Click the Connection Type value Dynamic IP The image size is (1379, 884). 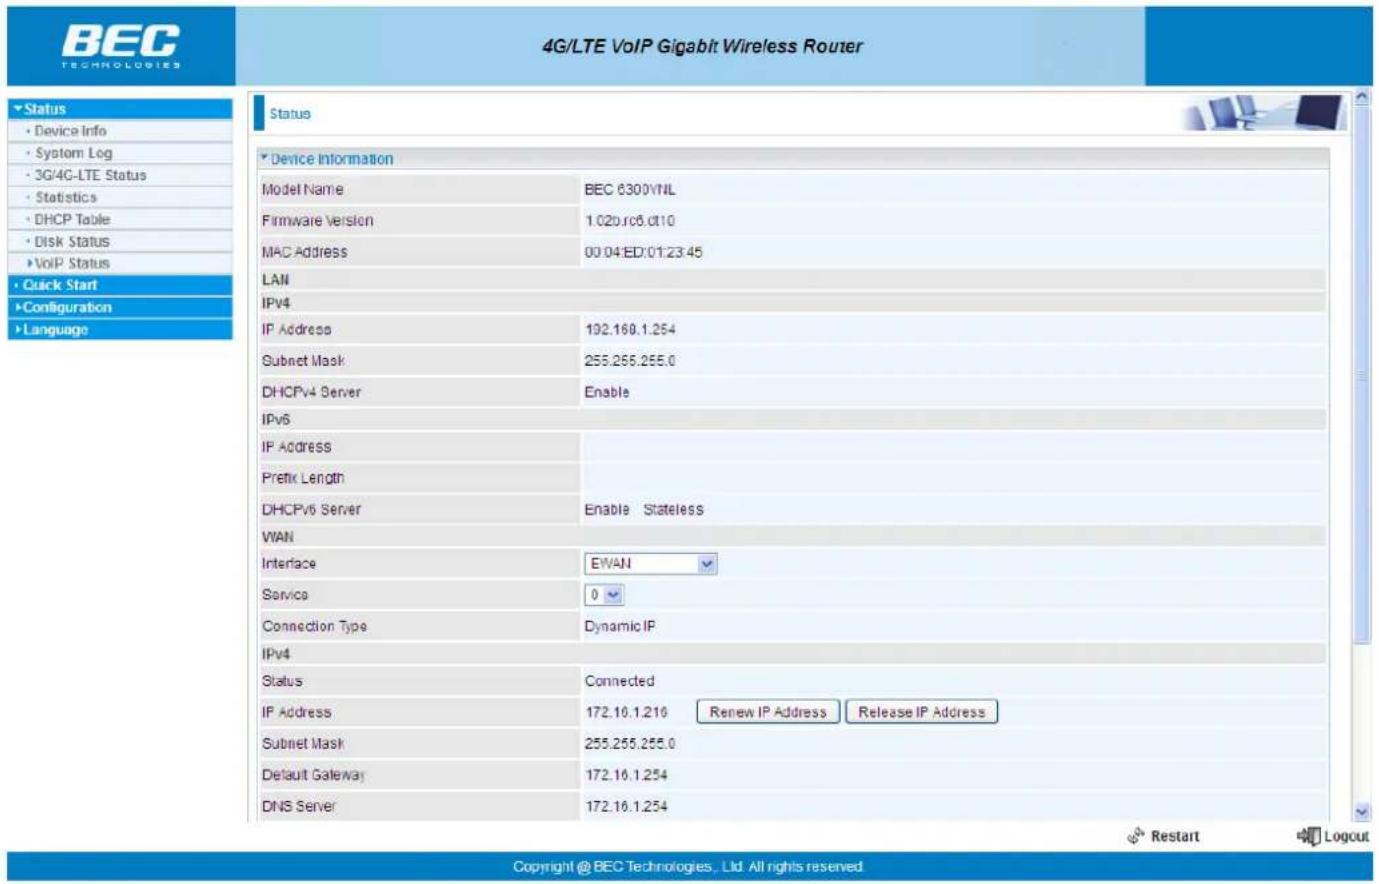[620, 626]
